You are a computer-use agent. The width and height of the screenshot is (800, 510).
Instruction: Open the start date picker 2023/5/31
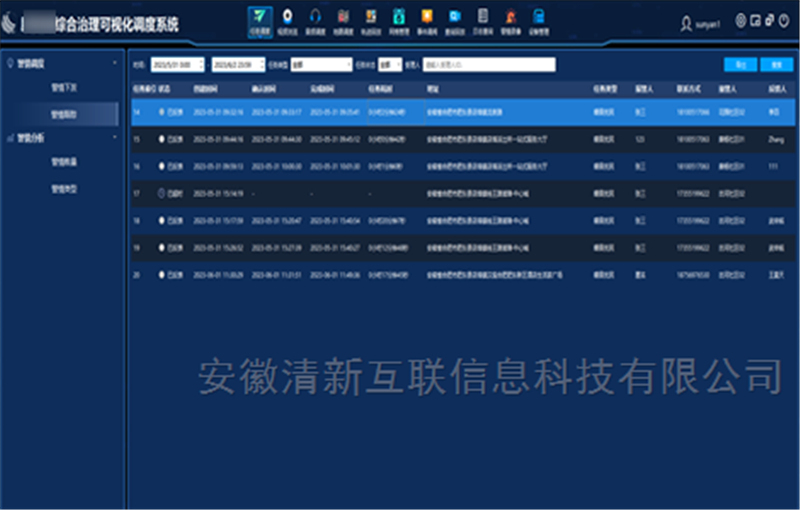coord(176,64)
